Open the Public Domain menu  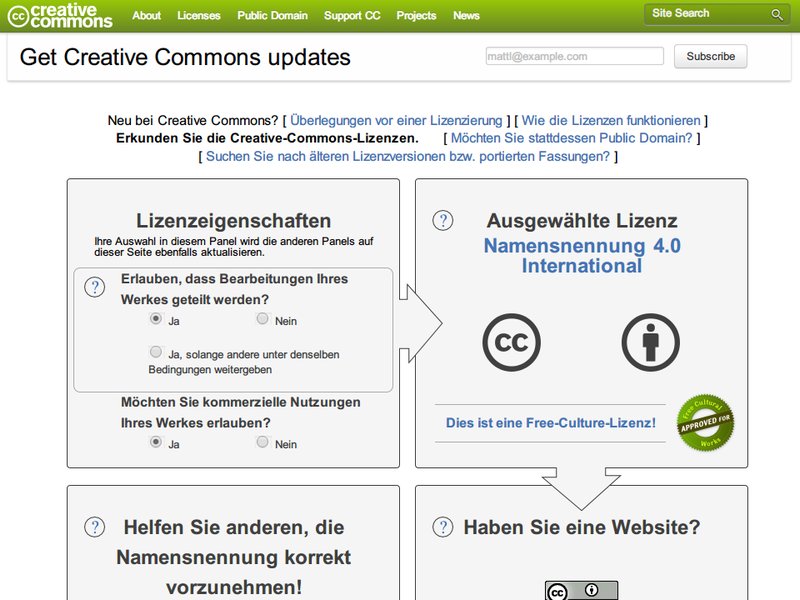click(x=272, y=15)
